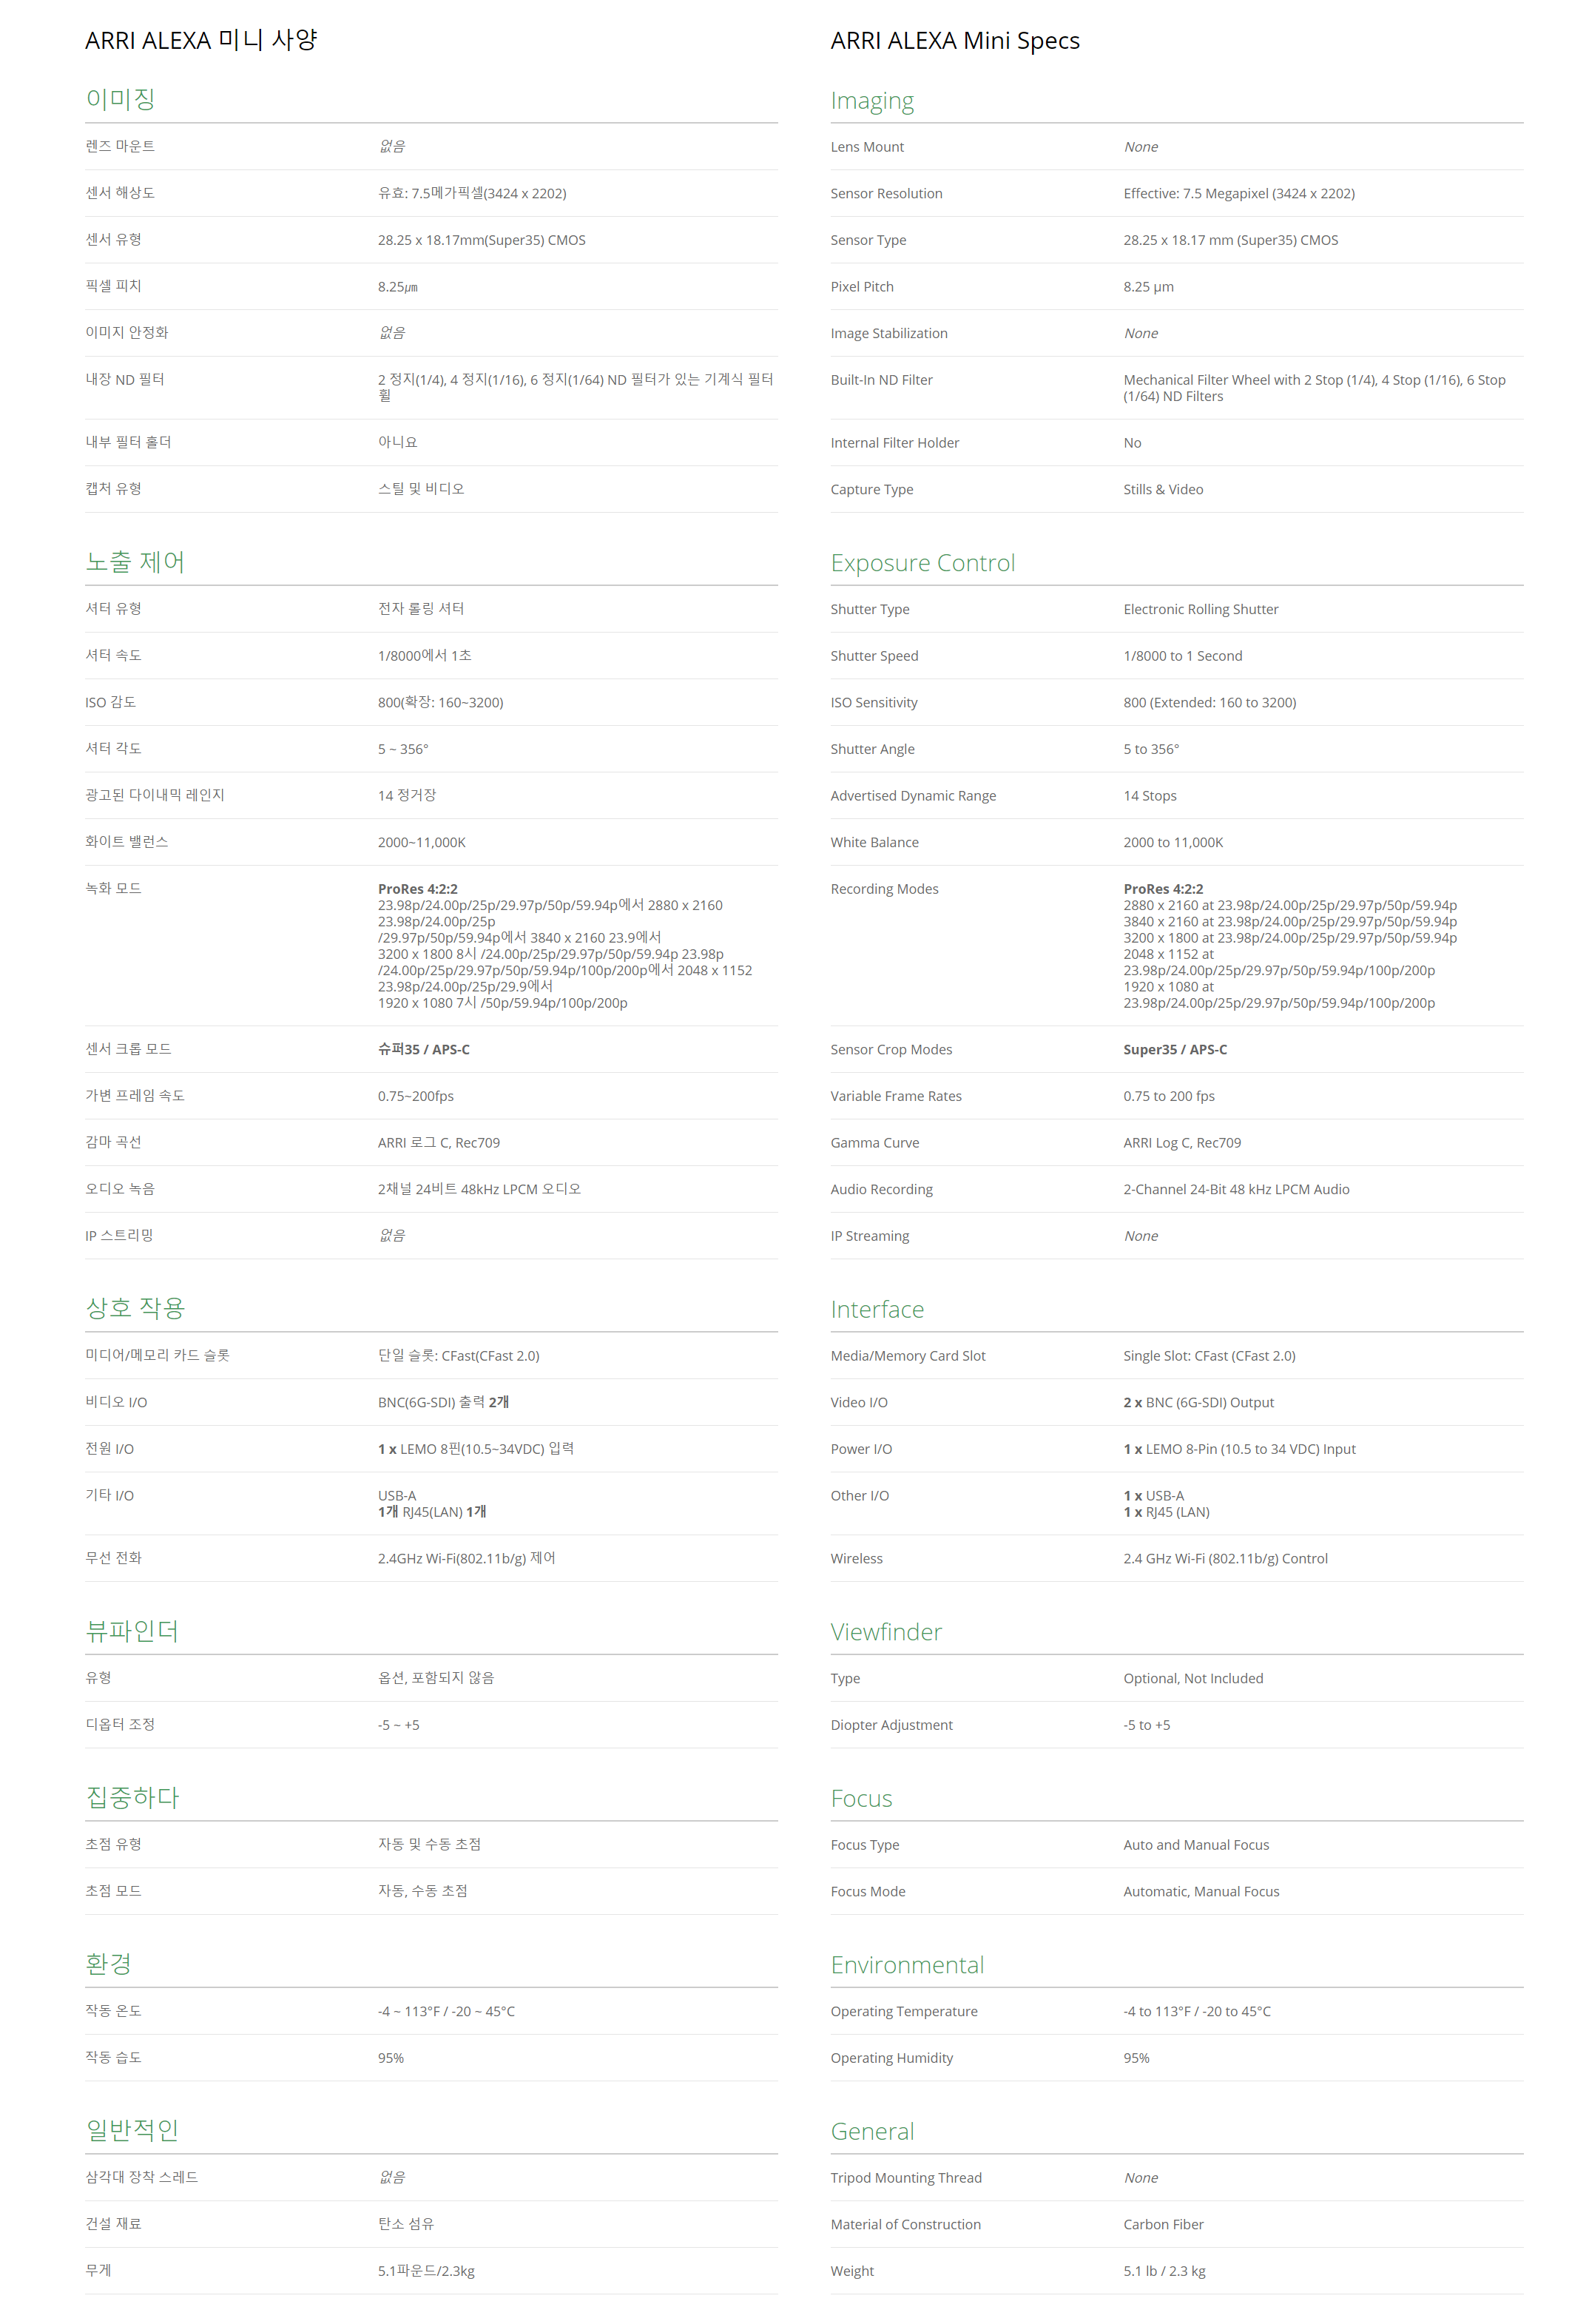The image size is (1589, 2324).
Task: Click the 'ProRes 4:2:2' text in the English column
Action: pyautogui.click(x=1162, y=889)
